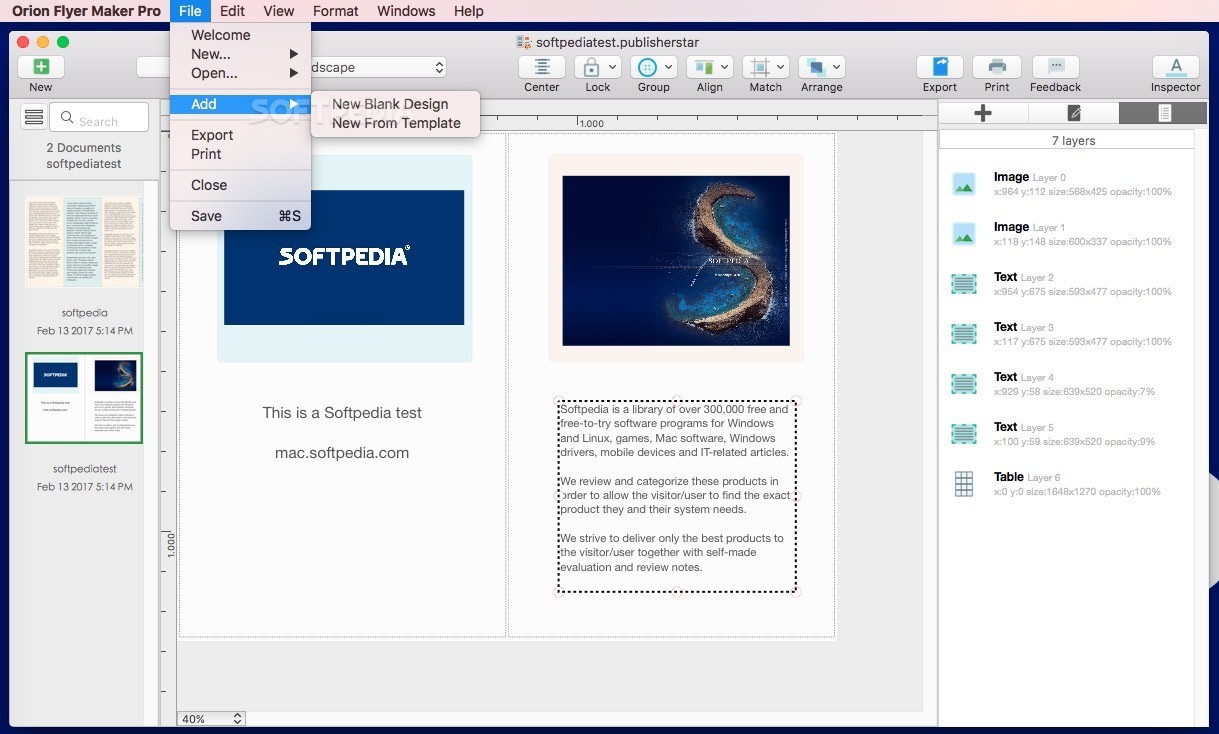The width and height of the screenshot is (1219, 734).
Task: Select the Image Layer 0 icon
Action: (964, 183)
